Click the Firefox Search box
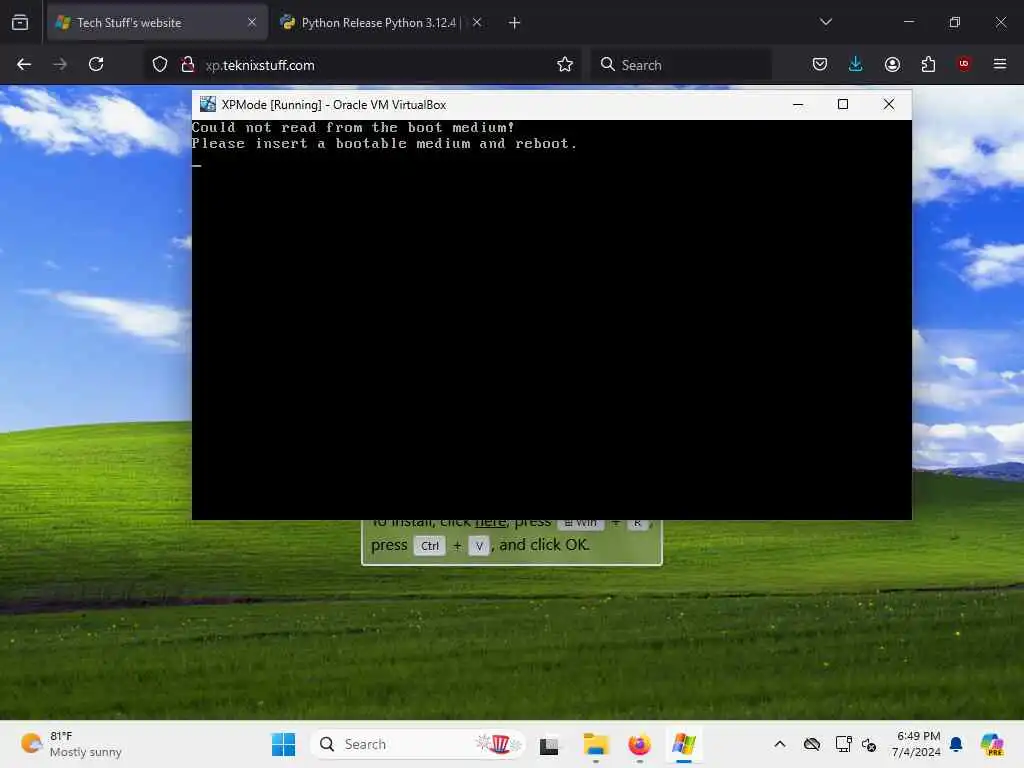The width and height of the screenshot is (1024, 768). pyautogui.click(x=681, y=65)
